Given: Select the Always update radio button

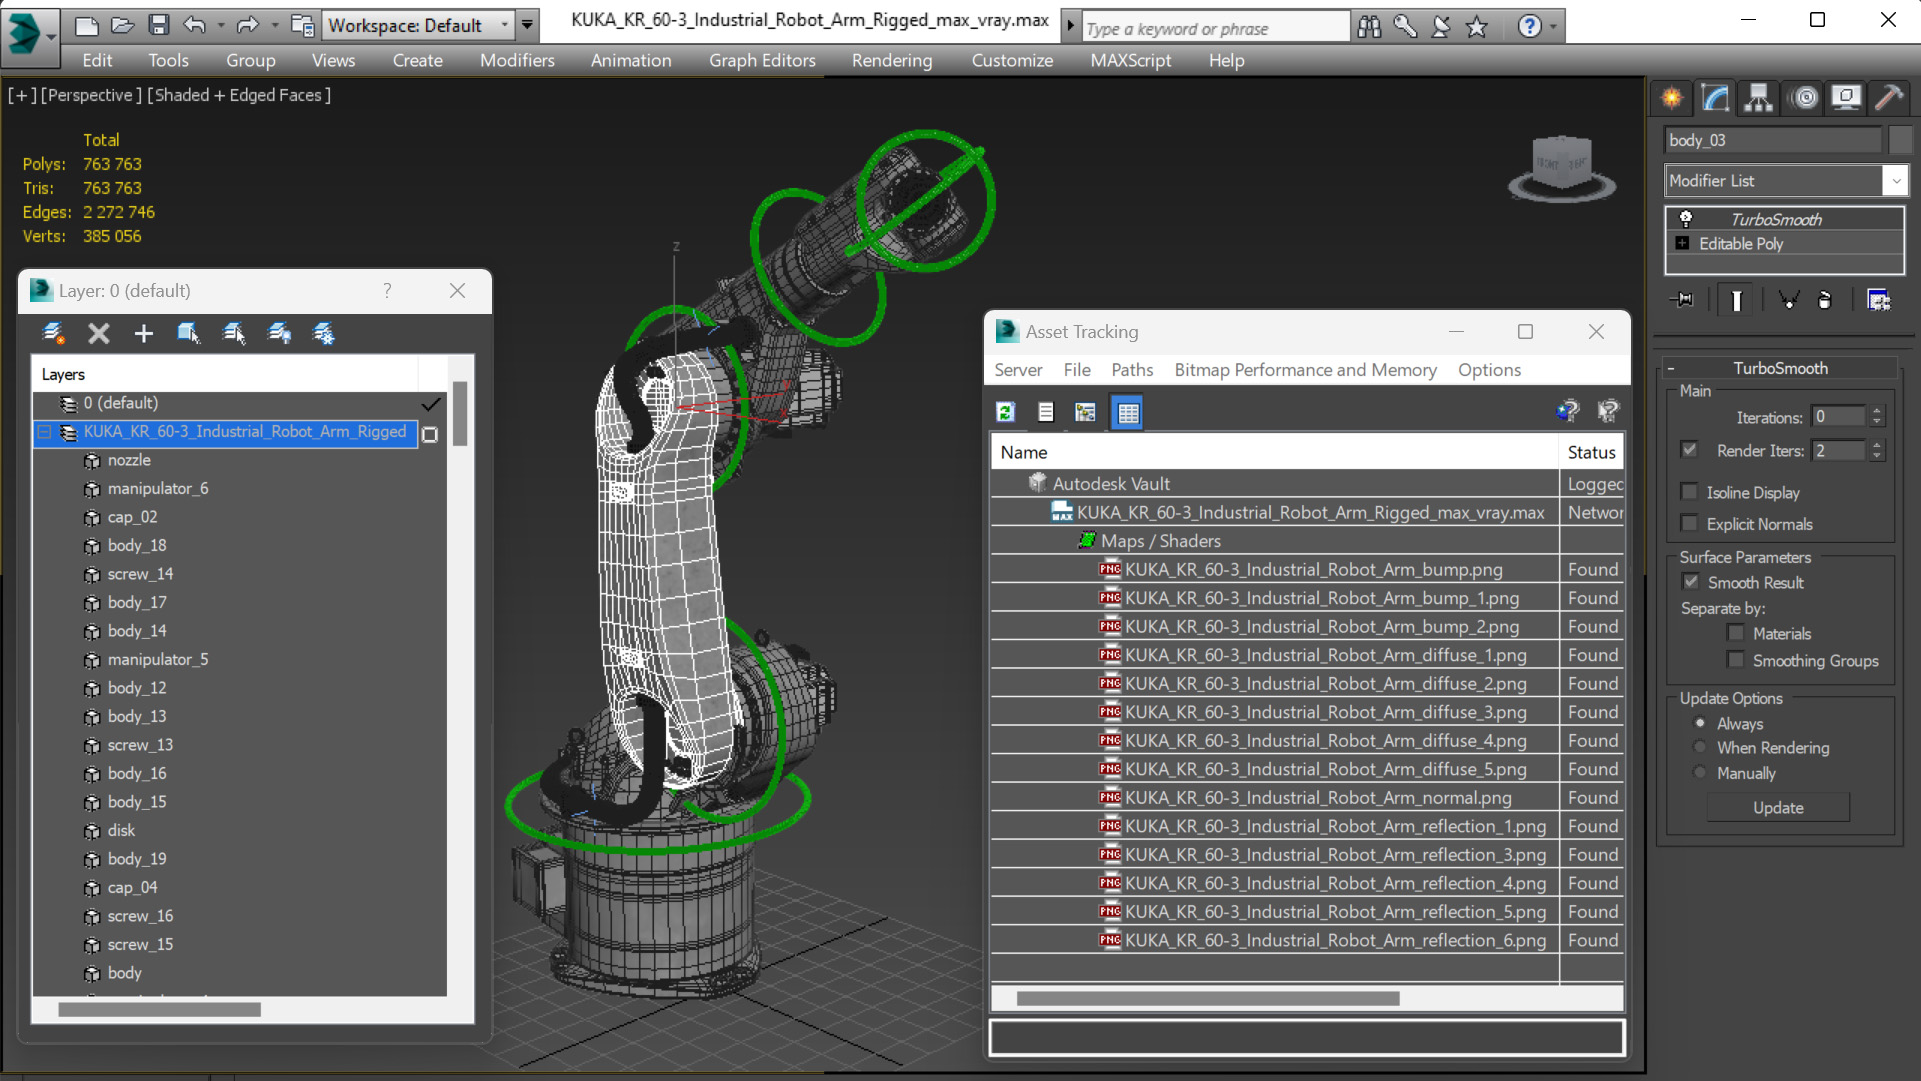Looking at the screenshot, I should [x=1700, y=723].
